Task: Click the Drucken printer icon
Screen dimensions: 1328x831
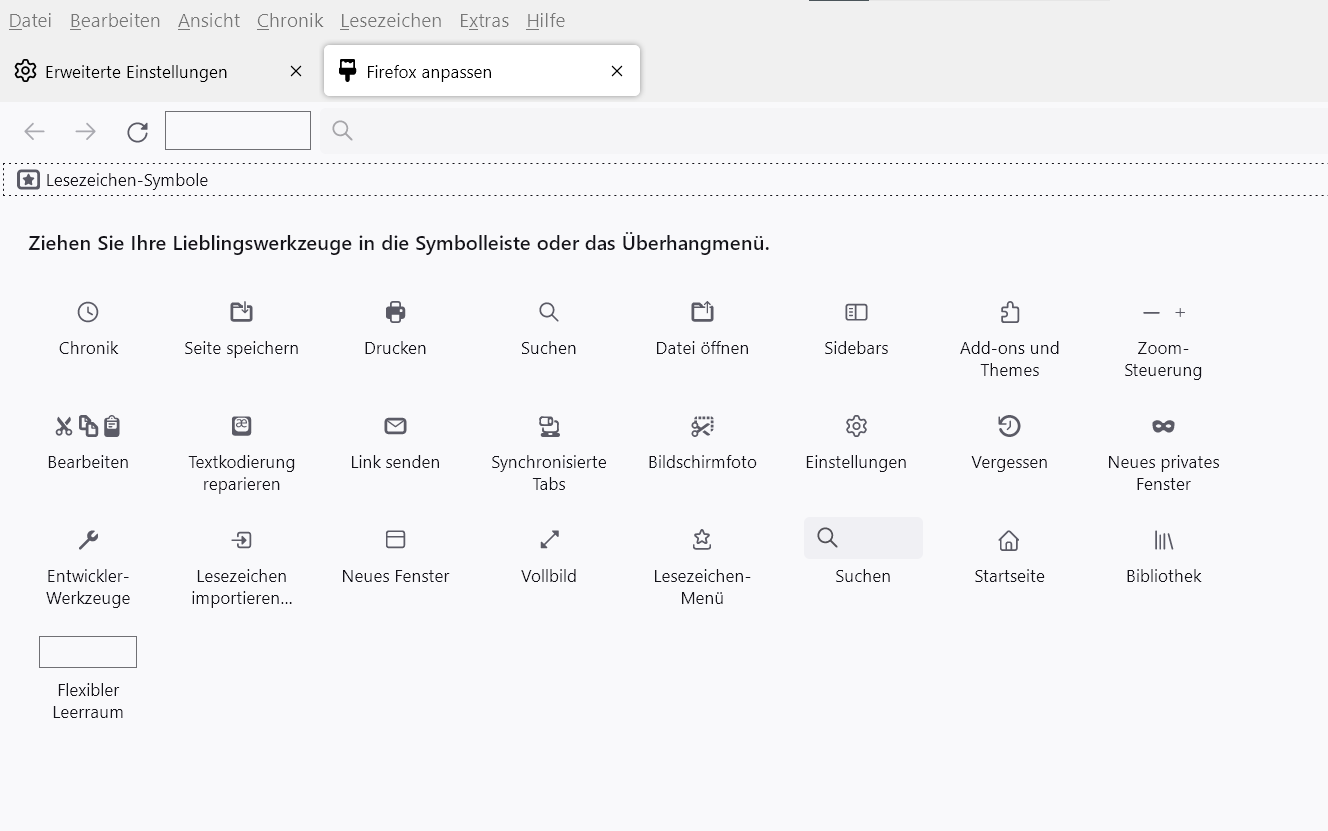Action: (x=395, y=312)
